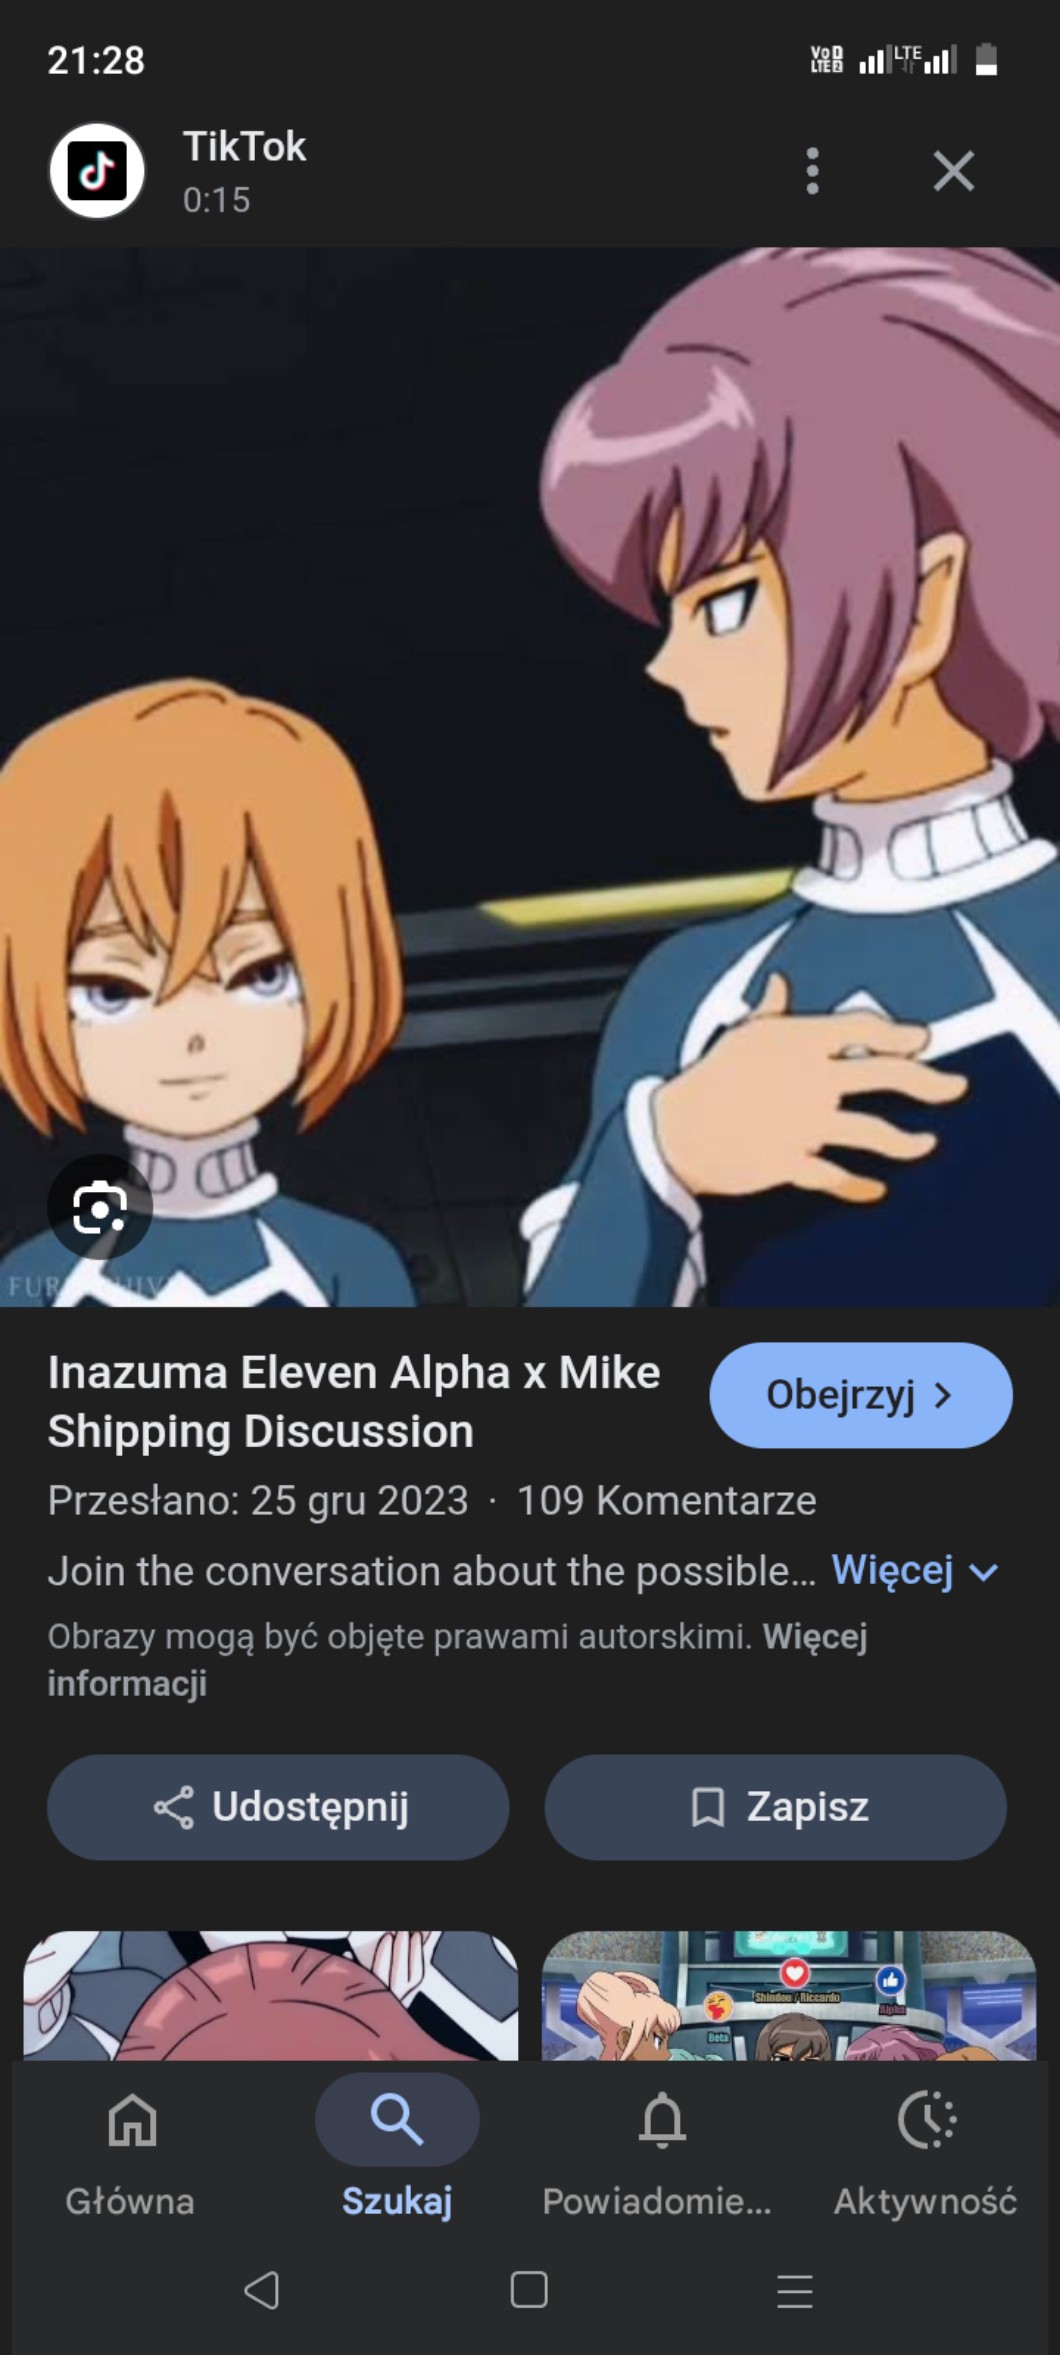
Task: Open Więcej informacji copyright link
Action: click(x=457, y=1660)
